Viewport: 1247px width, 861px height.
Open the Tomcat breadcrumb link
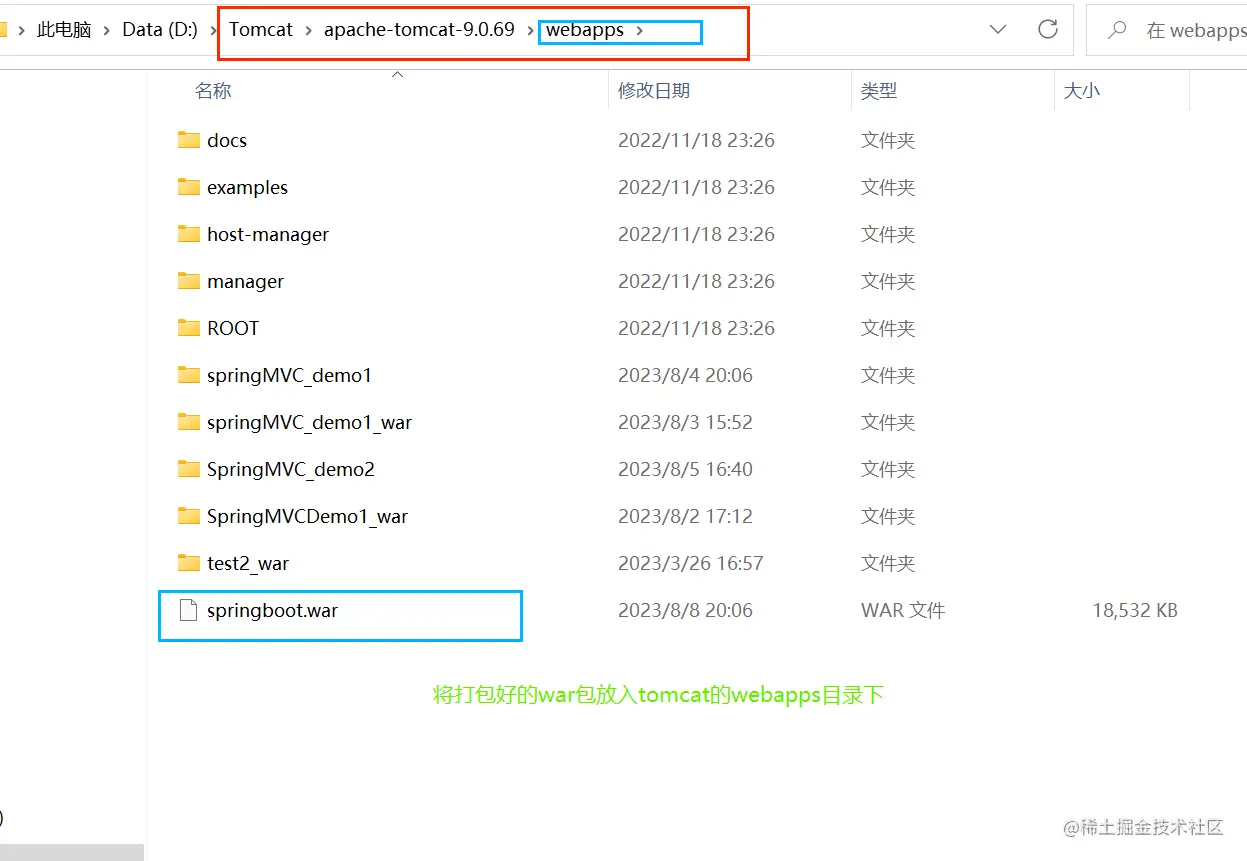(x=260, y=29)
